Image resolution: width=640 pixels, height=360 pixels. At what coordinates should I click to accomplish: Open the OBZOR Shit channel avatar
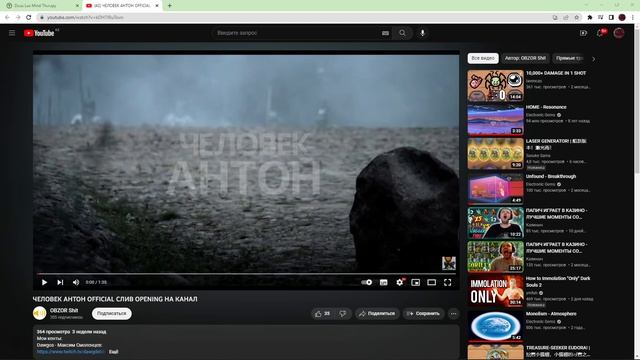click(40, 313)
